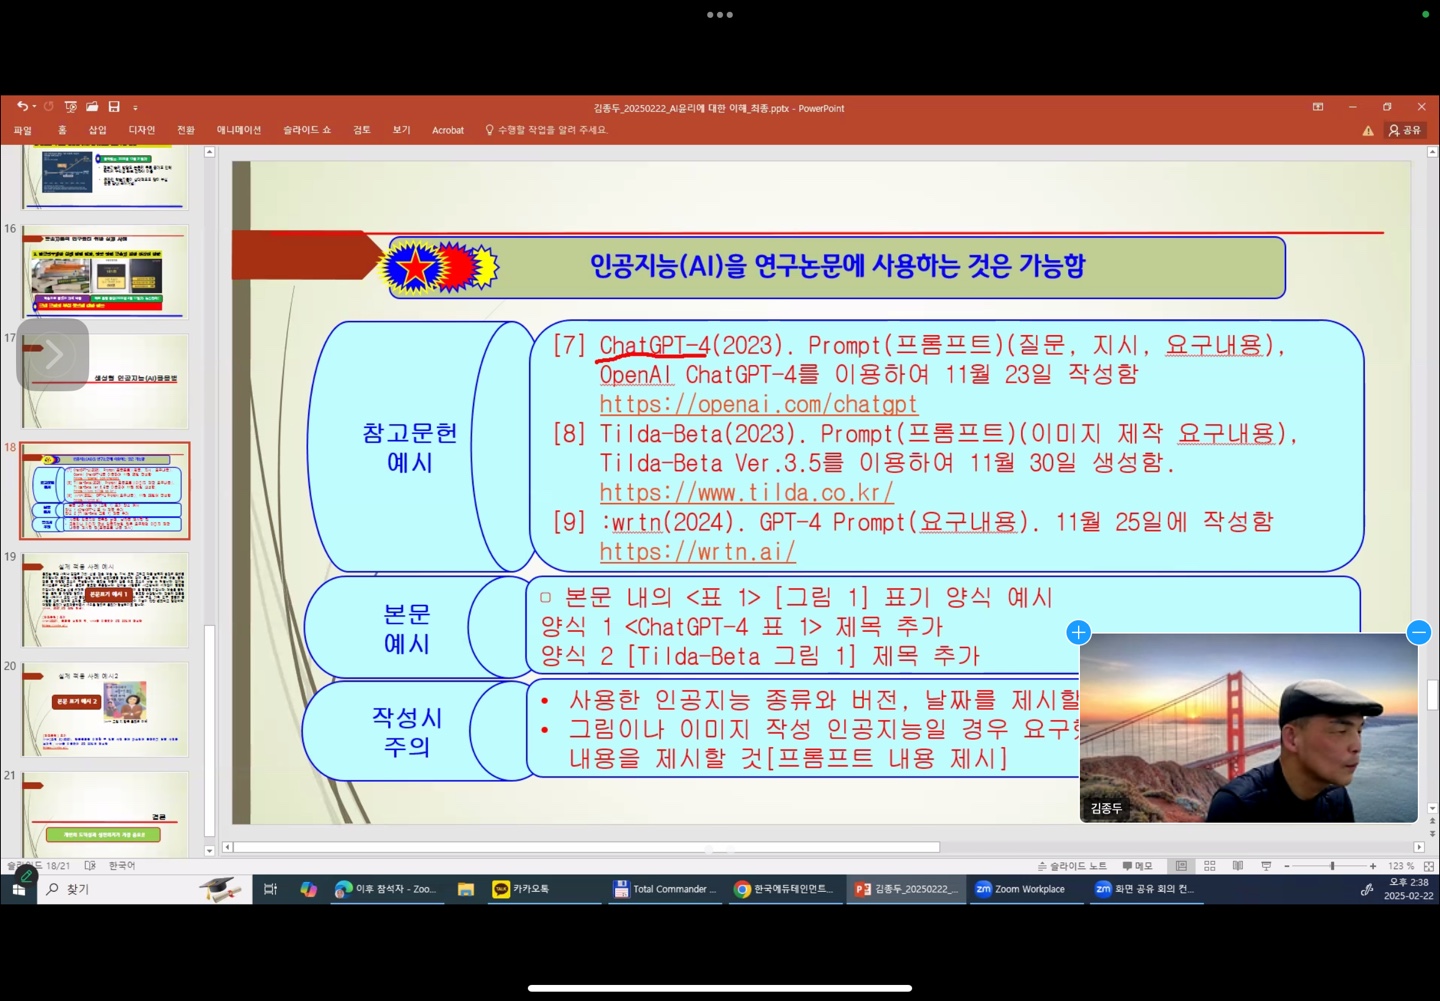This screenshot has width=1440, height=1001.
Task: Click the blue minus button on video overlay
Action: click(x=1418, y=632)
